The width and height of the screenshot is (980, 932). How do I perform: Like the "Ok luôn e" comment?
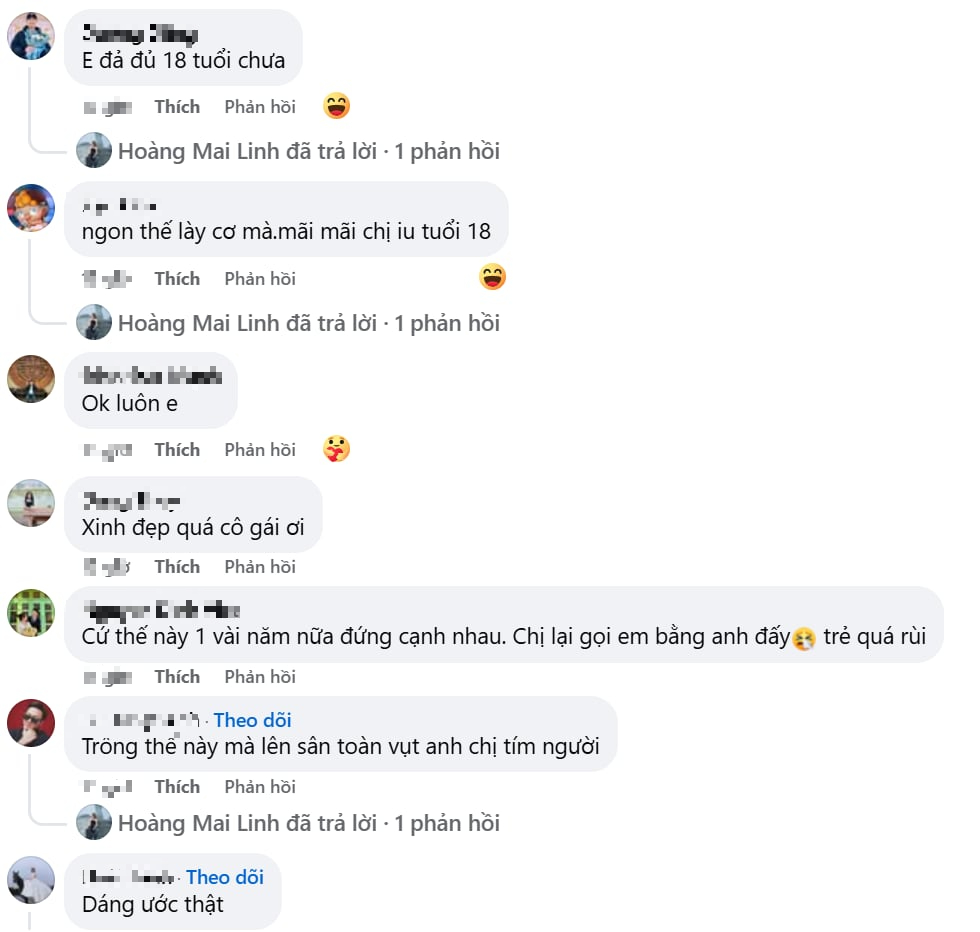point(177,450)
